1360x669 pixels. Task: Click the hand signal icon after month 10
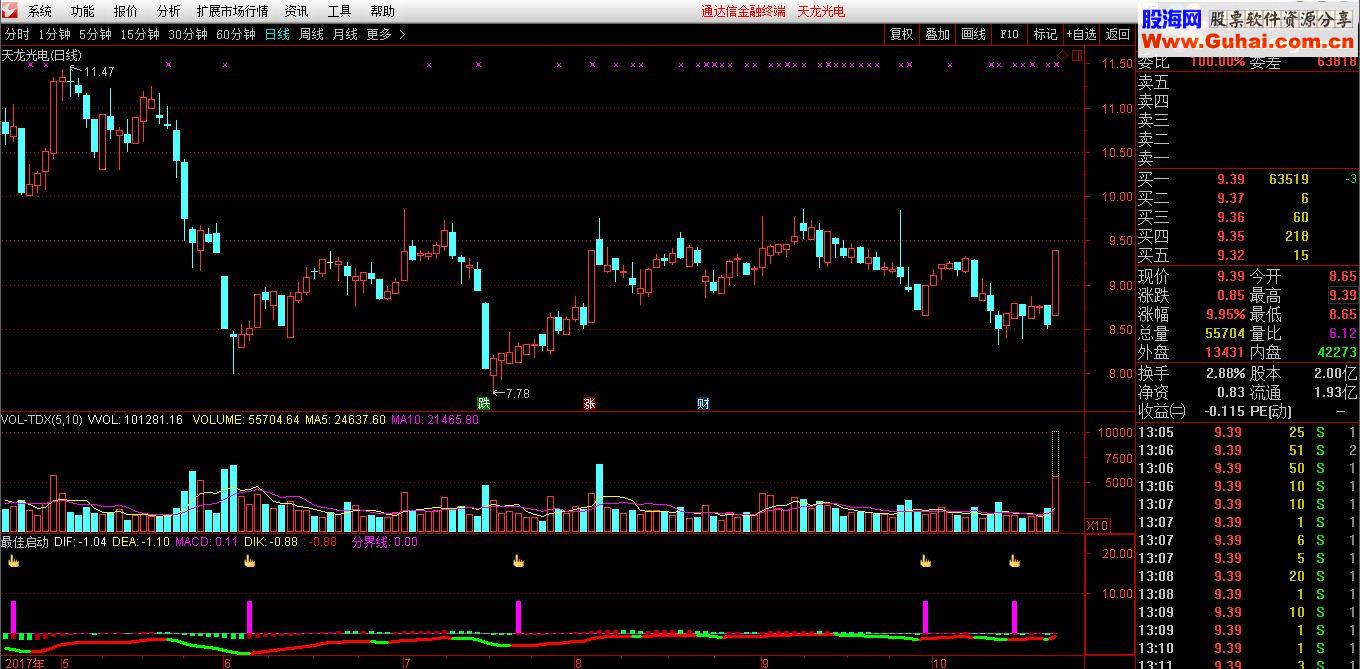click(1014, 561)
